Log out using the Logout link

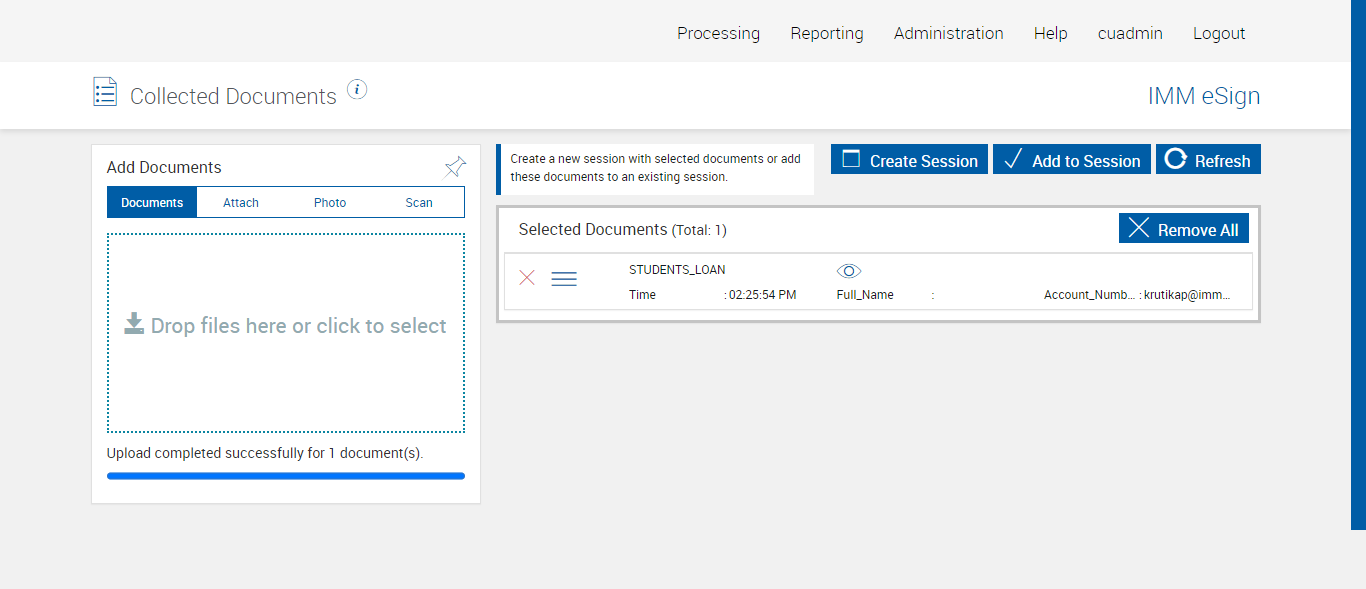1219,33
